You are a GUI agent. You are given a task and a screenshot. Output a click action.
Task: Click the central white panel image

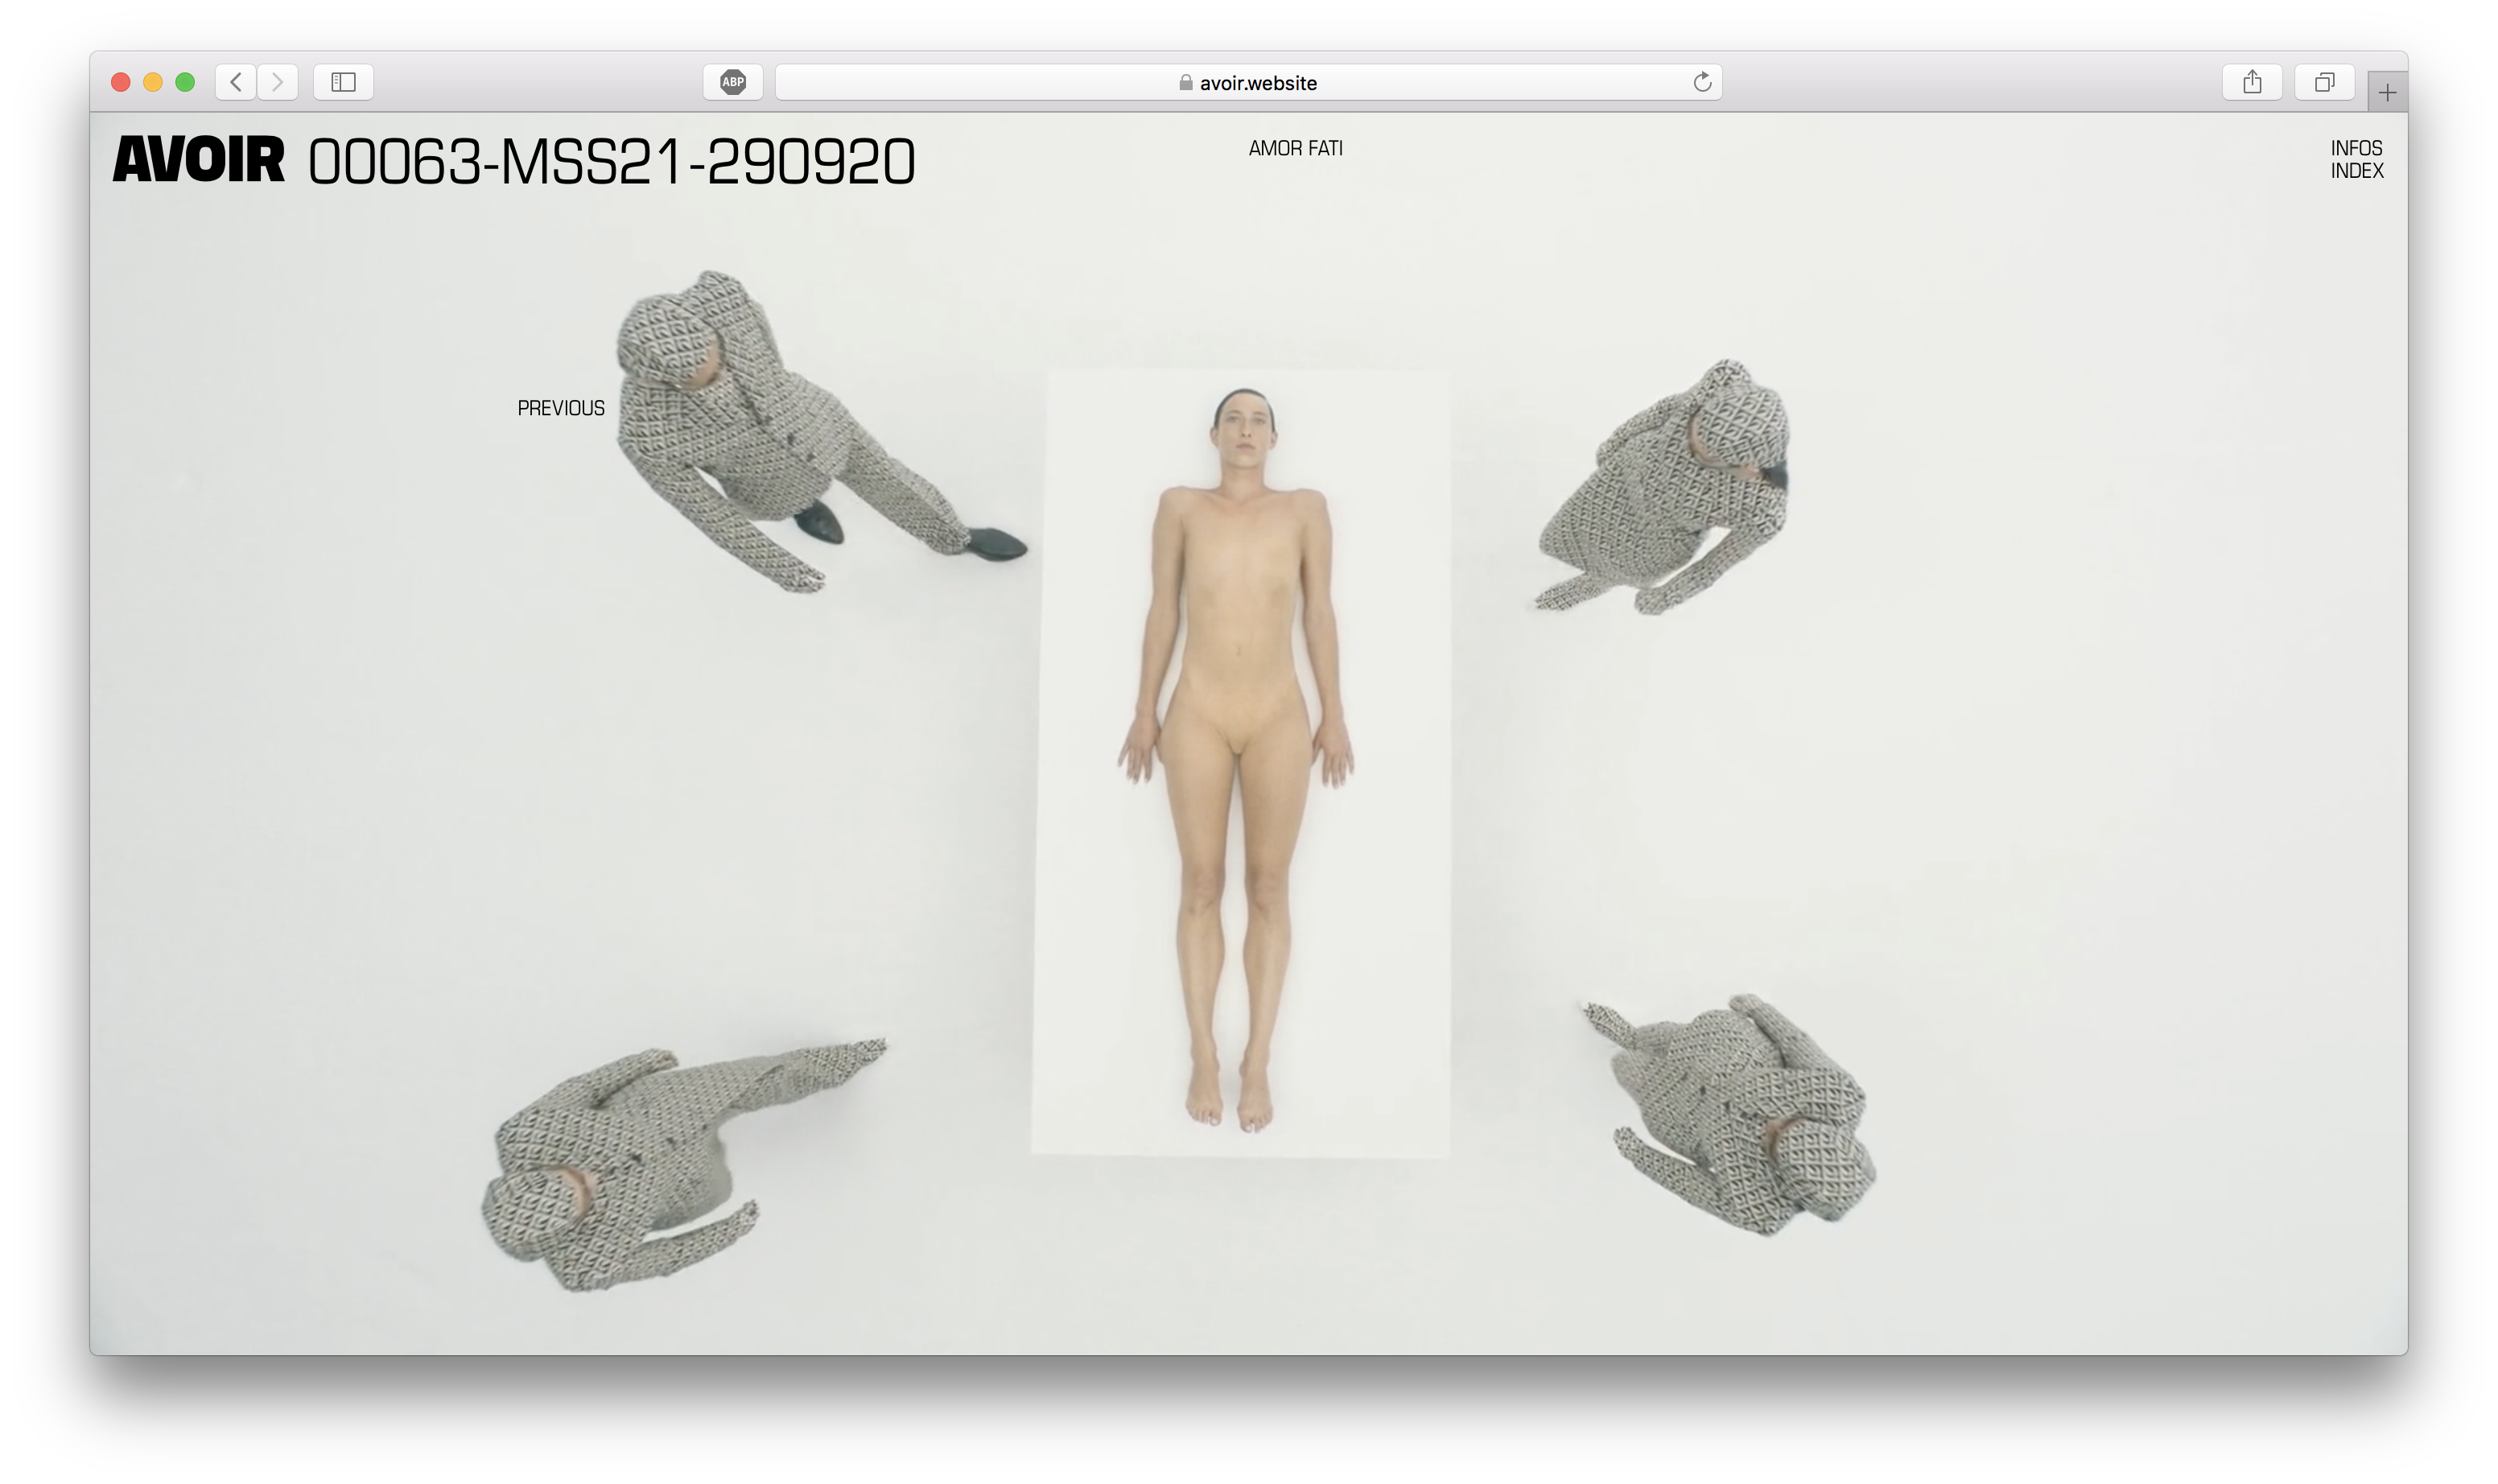1241,764
